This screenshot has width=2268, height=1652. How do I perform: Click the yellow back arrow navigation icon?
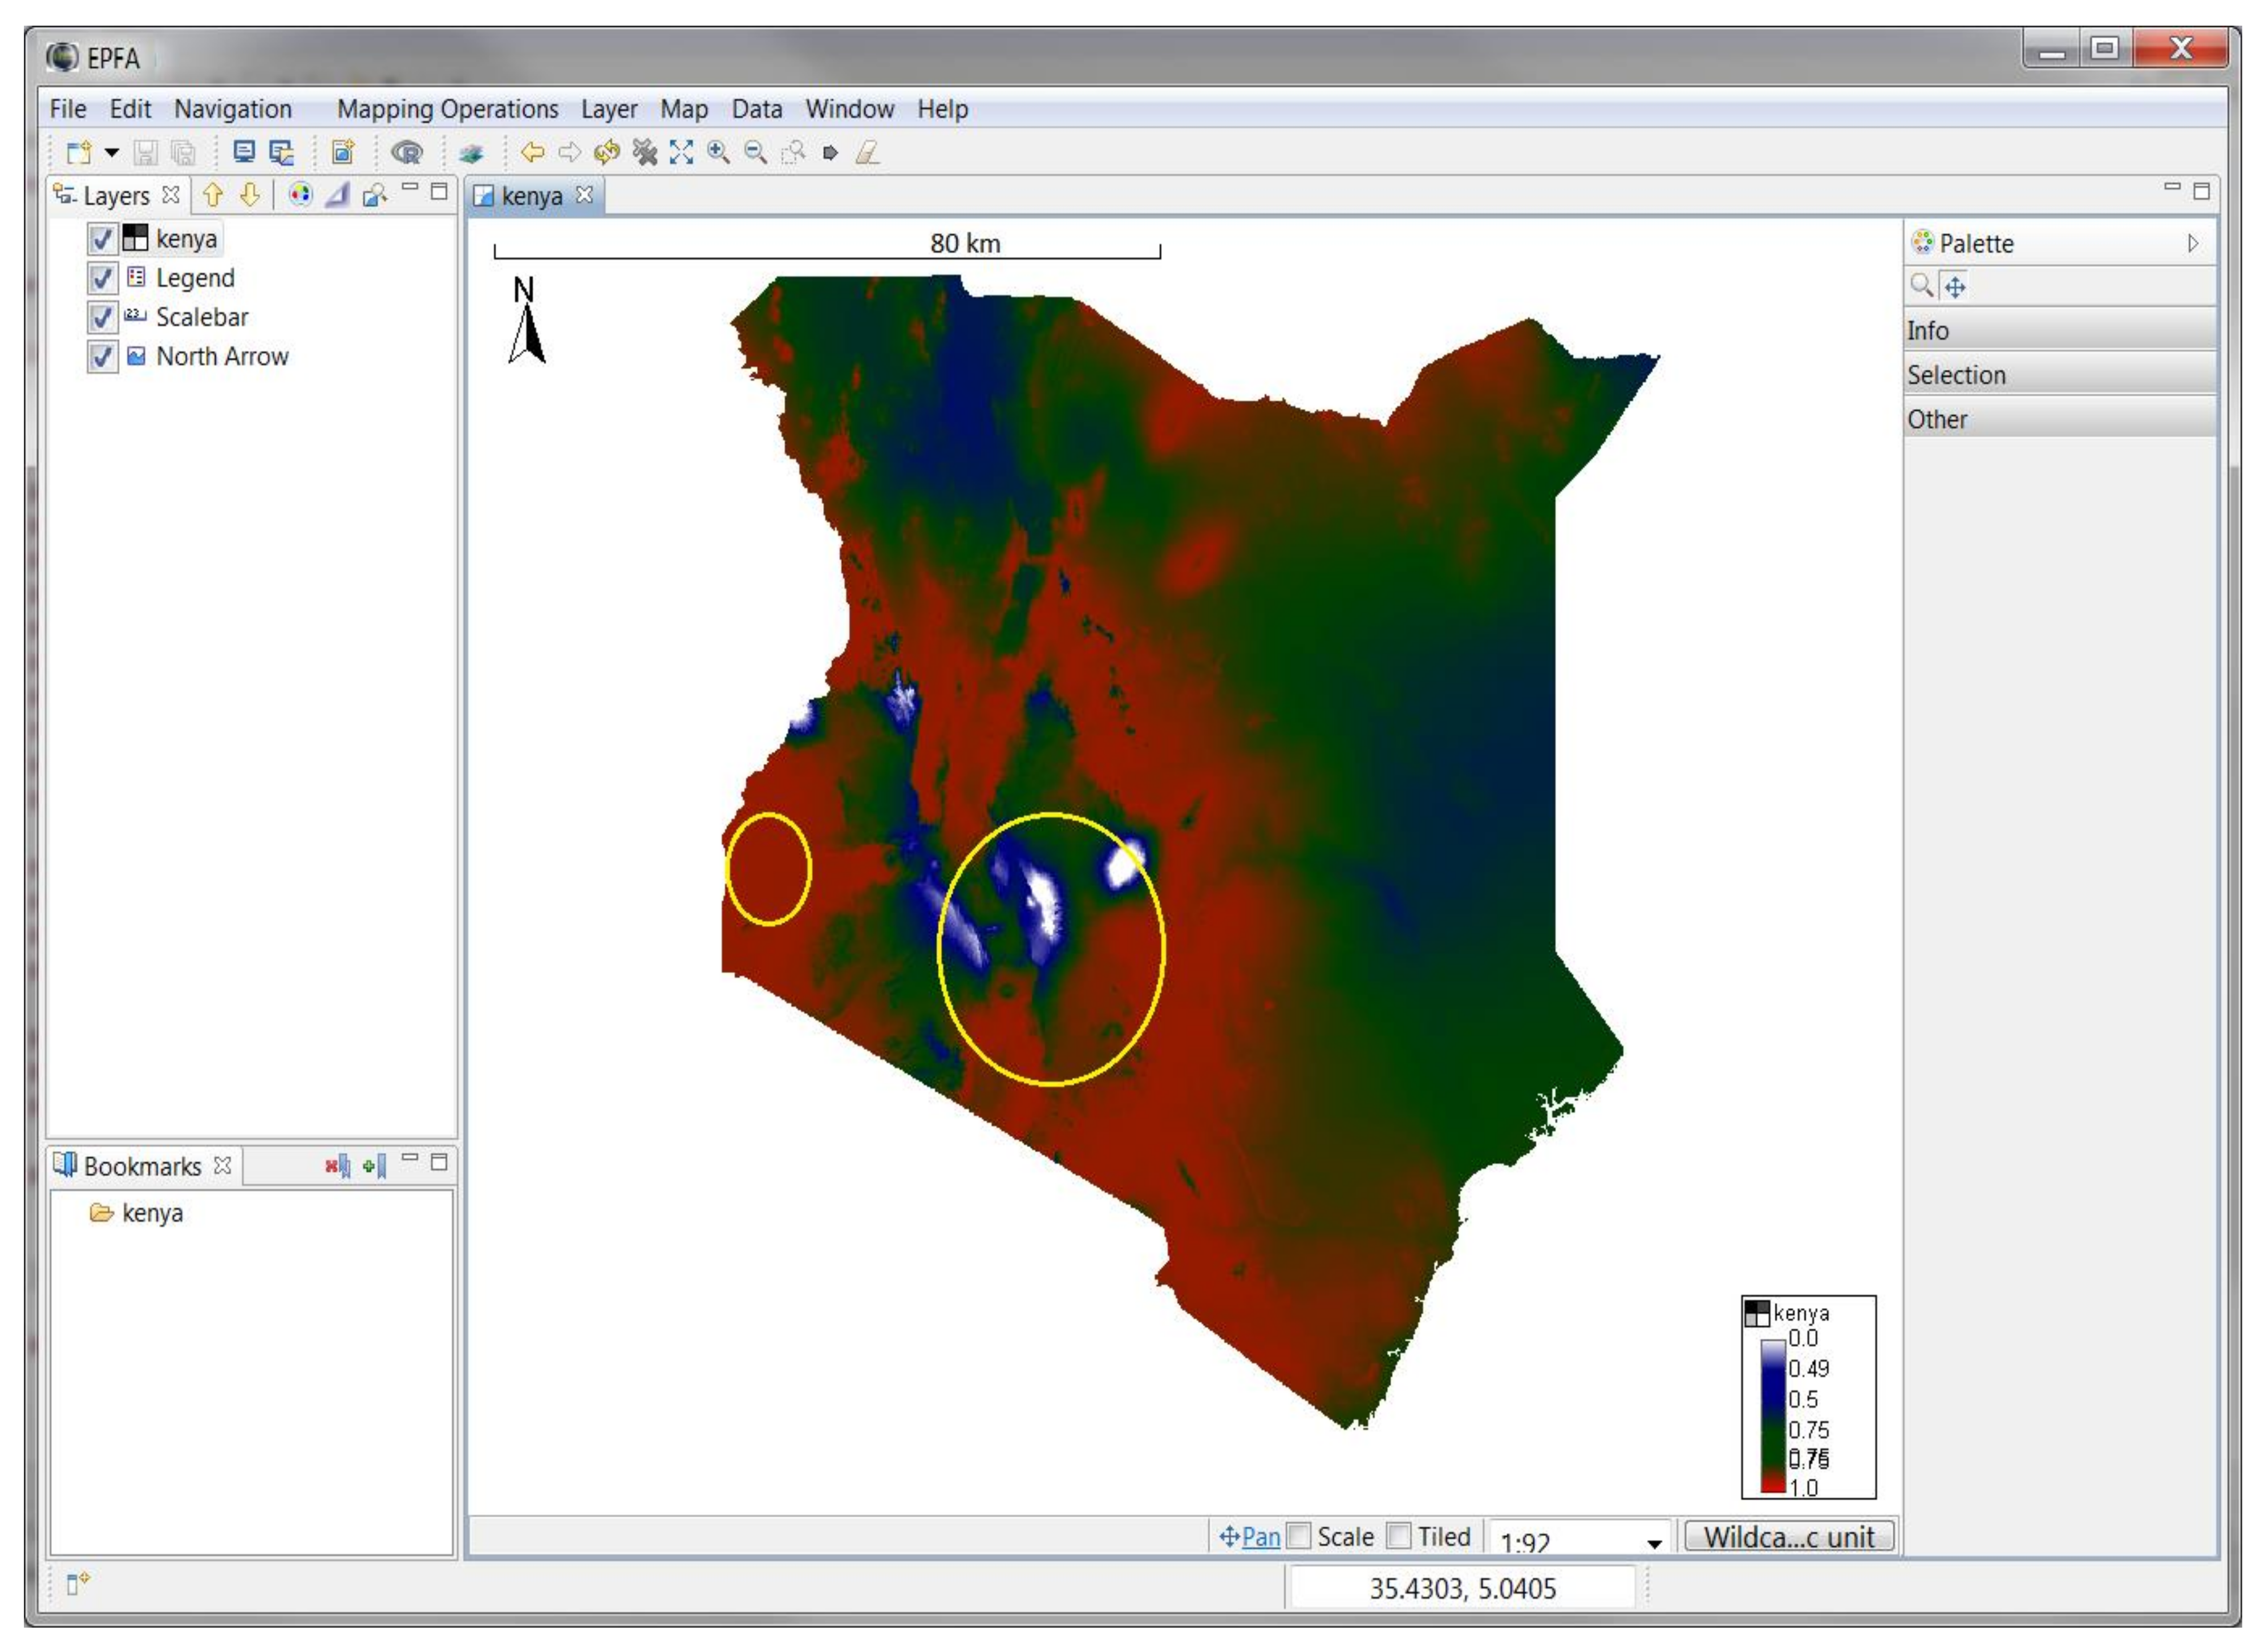[x=532, y=152]
